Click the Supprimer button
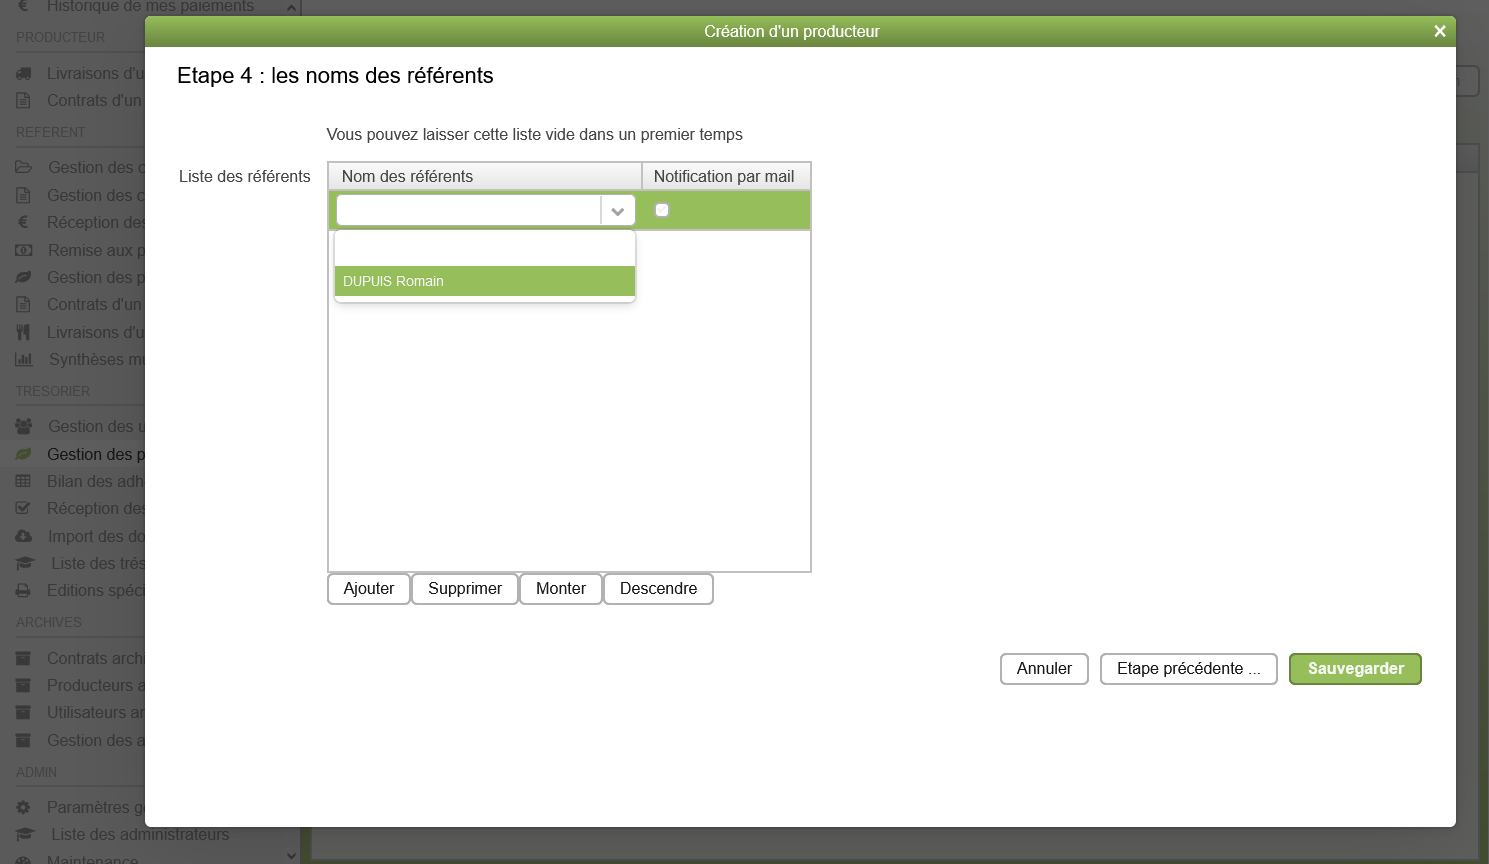Screen dimensions: 1489x864 [465, 589]
